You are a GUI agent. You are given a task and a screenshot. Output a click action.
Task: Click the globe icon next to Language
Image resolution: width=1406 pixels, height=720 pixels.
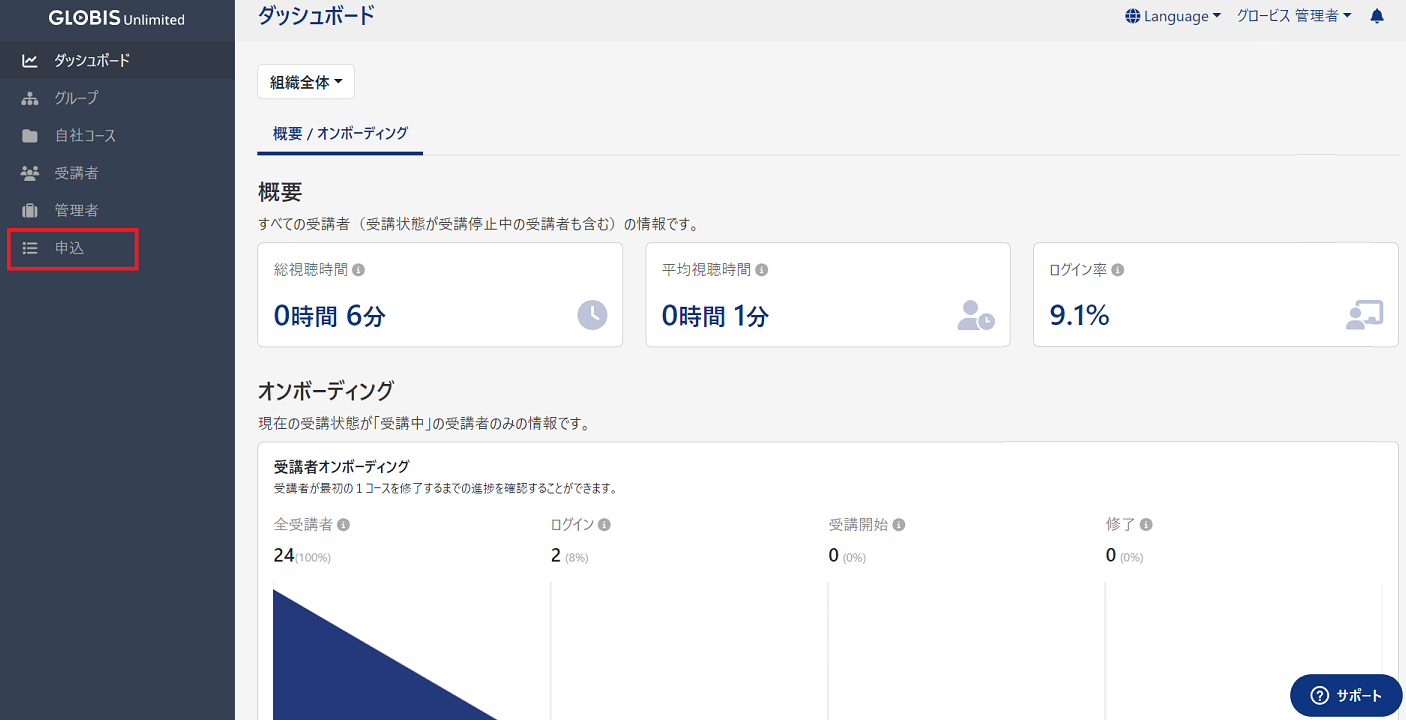point(1133,16)
